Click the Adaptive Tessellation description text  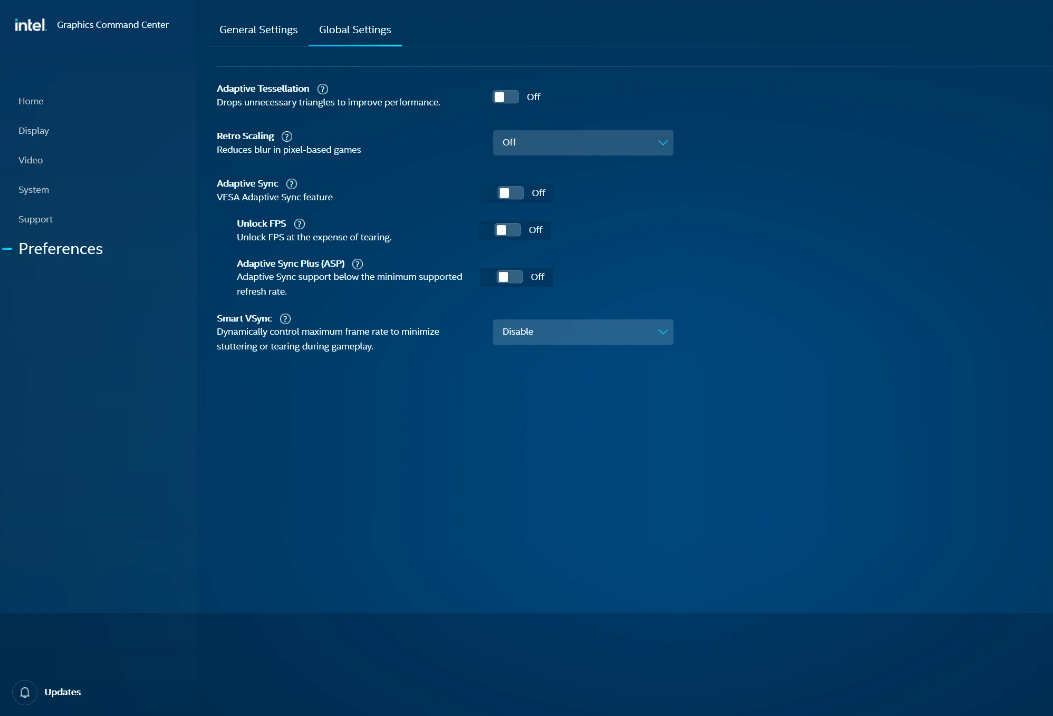(328, 103)
